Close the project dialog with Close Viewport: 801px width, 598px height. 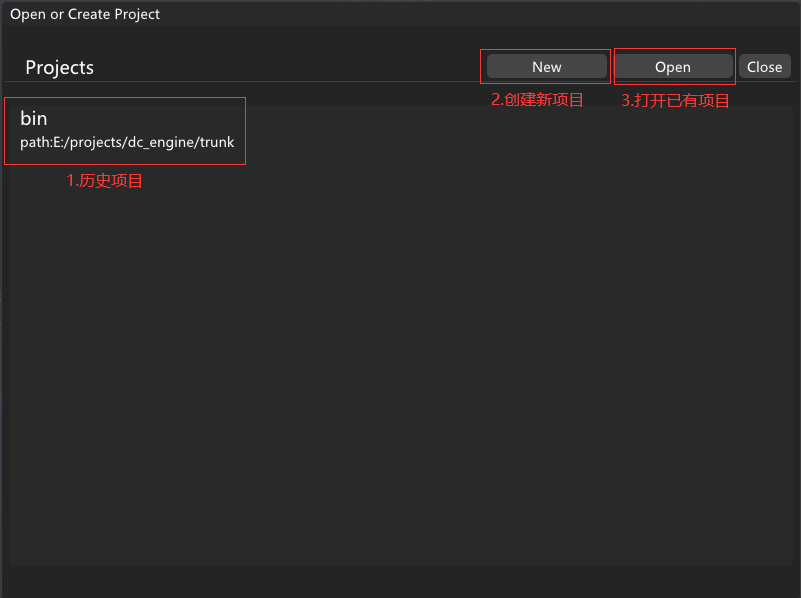(x=764, y=67)
